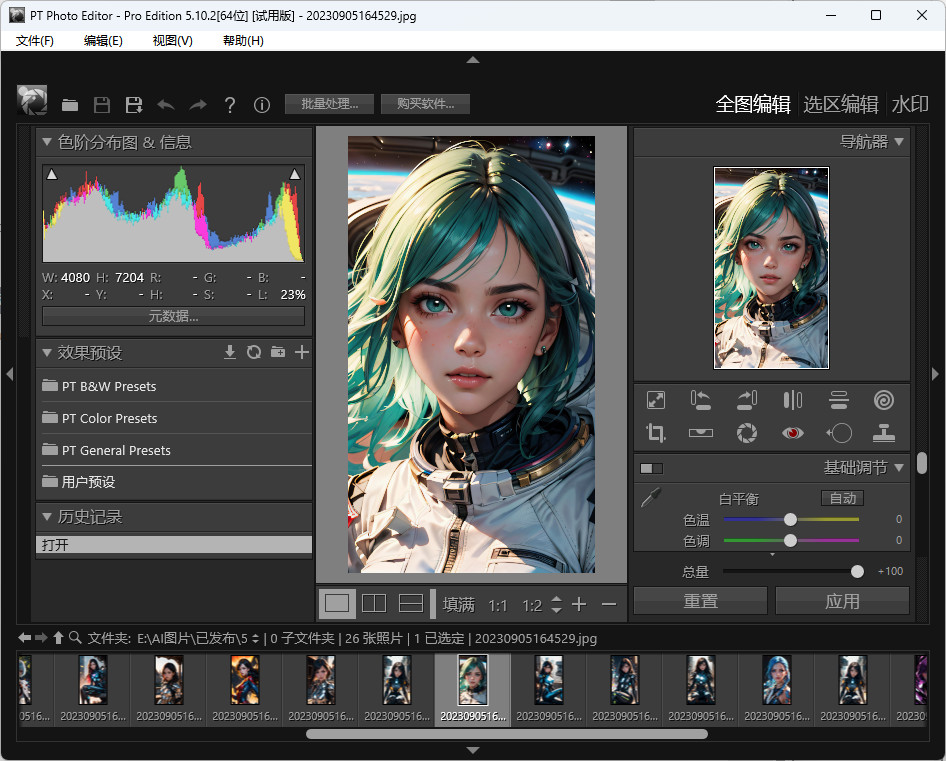This screenshot has width=946, height=761.
Task: Add a new preset with the plus icon
Action: pyautogui.click(x=302, y=352)
